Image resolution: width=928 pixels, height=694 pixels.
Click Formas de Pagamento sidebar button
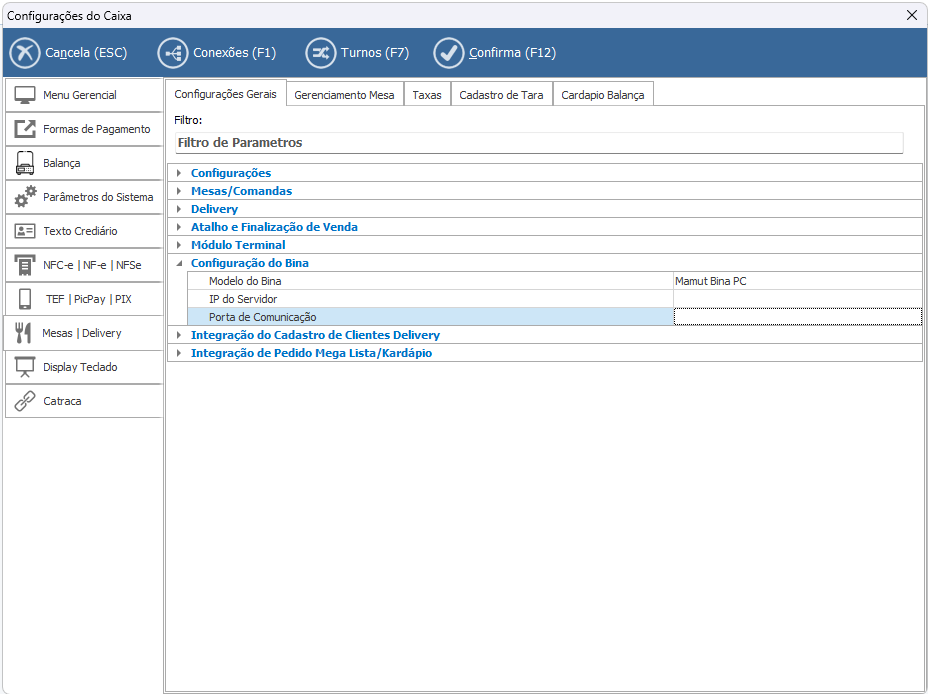click(83, 129)
